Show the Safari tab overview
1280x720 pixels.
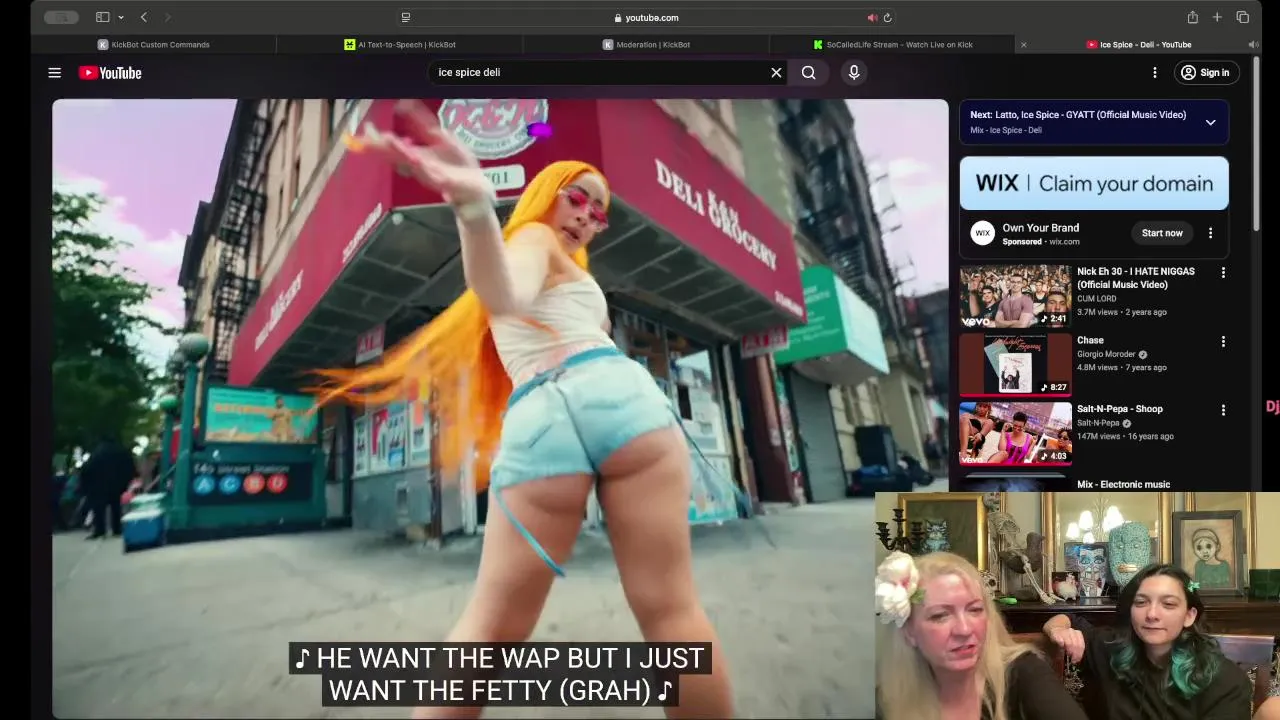pyautogui.click(x=1242, y=17)
